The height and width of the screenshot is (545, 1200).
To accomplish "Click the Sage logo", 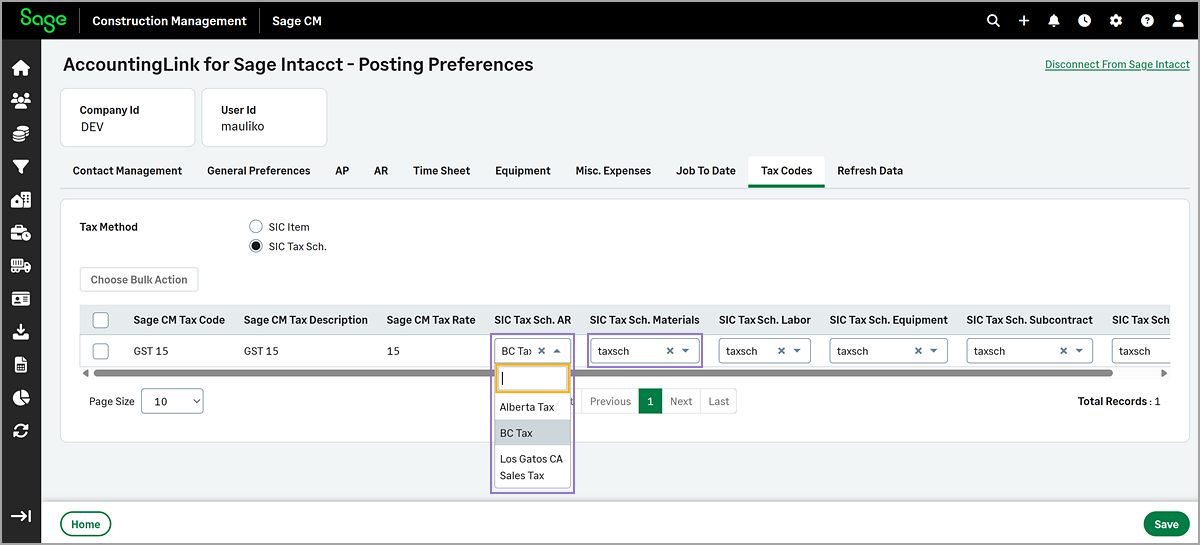I will (x=43, y=19).
